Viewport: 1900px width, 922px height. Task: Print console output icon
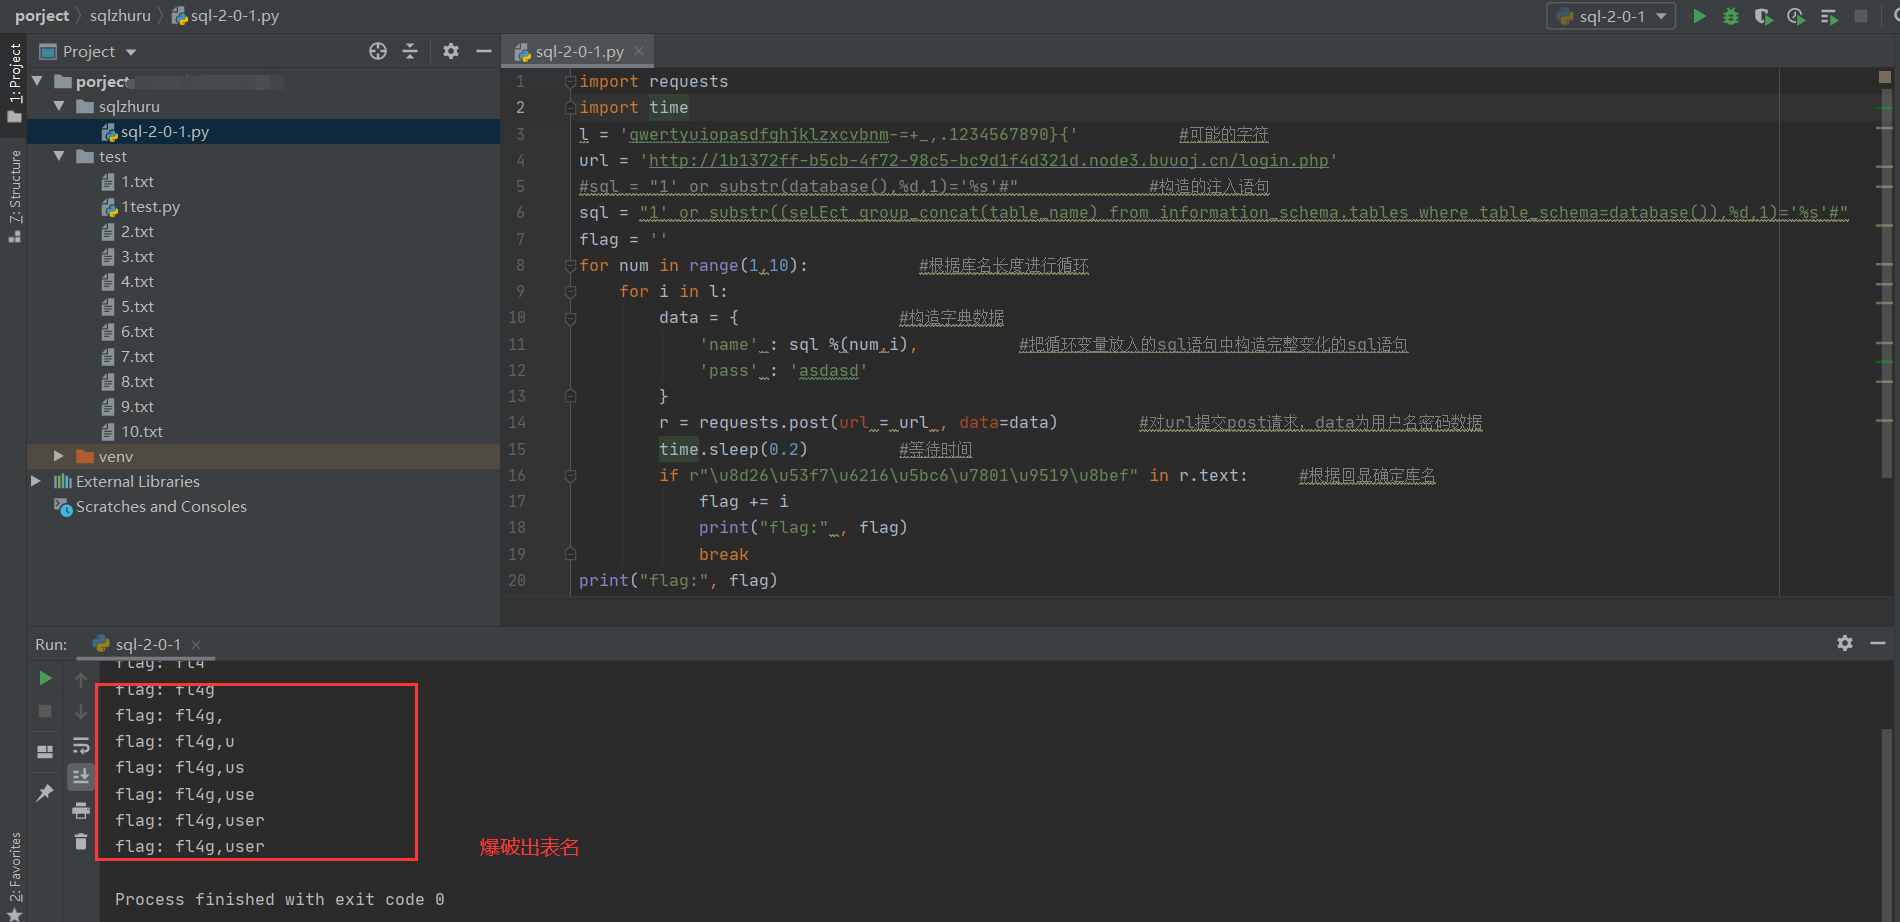point(81,810)
